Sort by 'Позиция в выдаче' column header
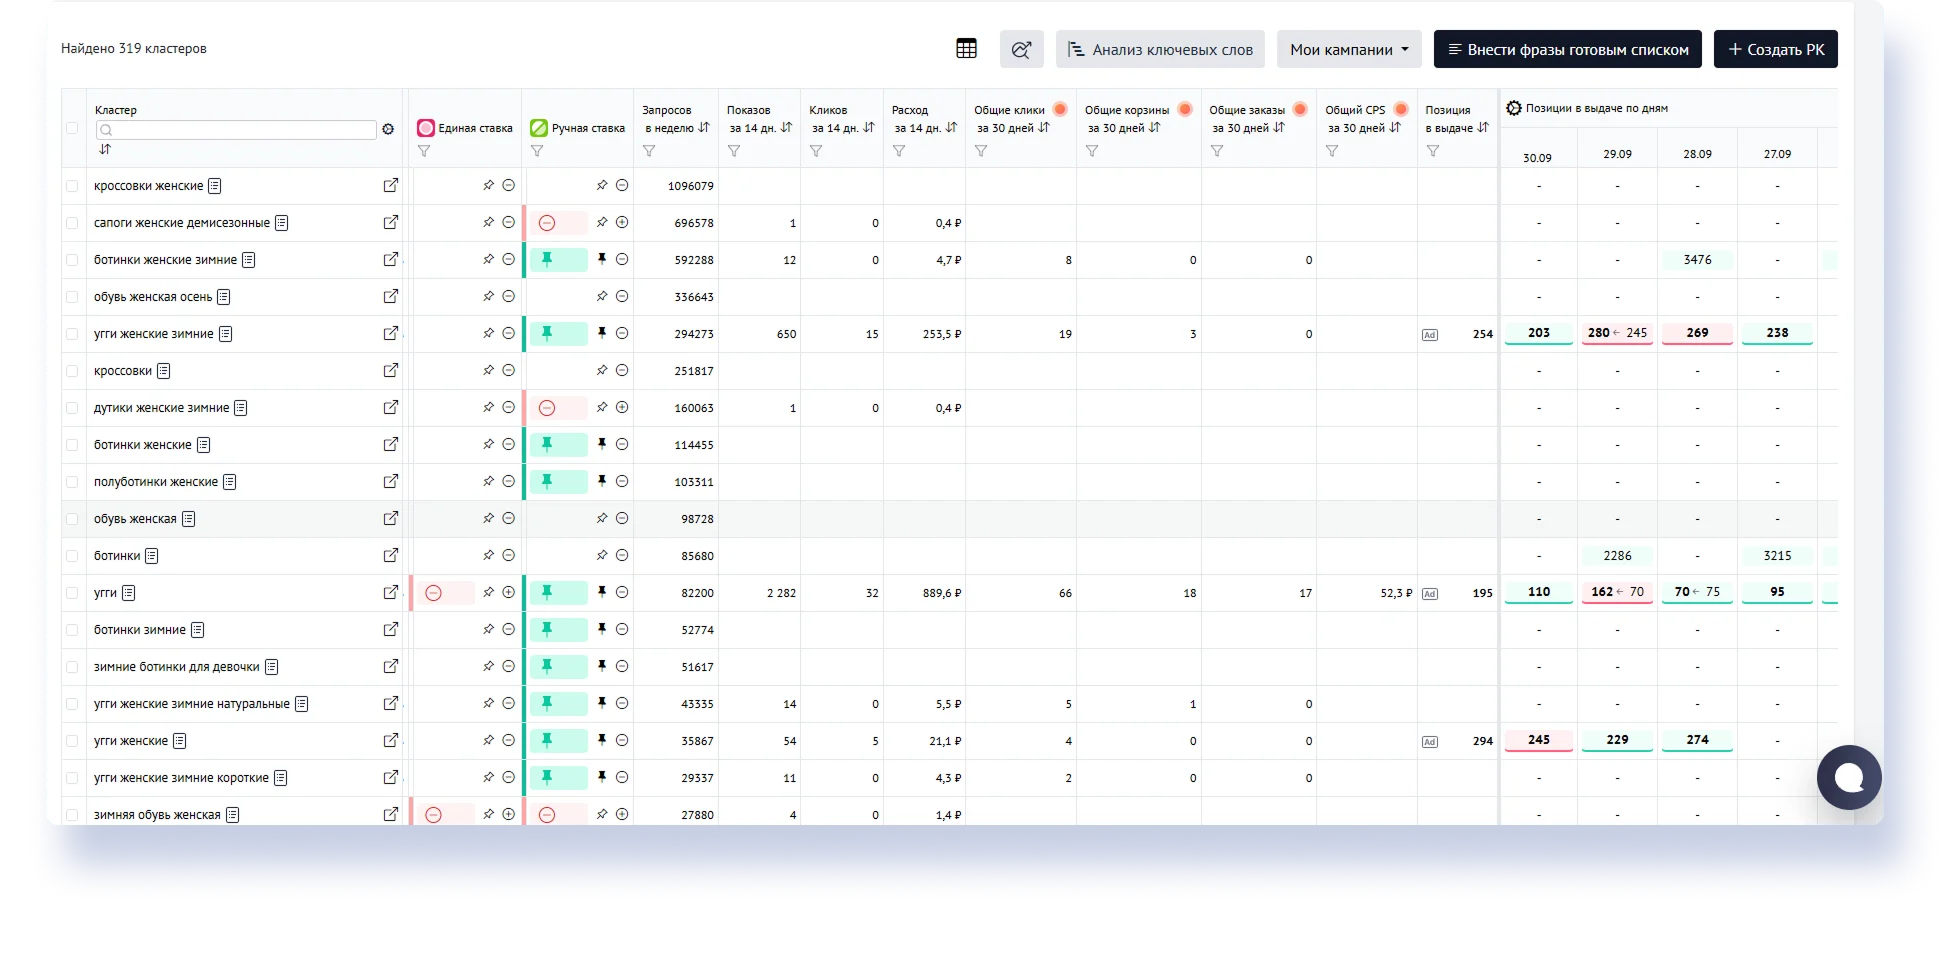Viewport: 1943px width, 964px height. click(1482, 128)
